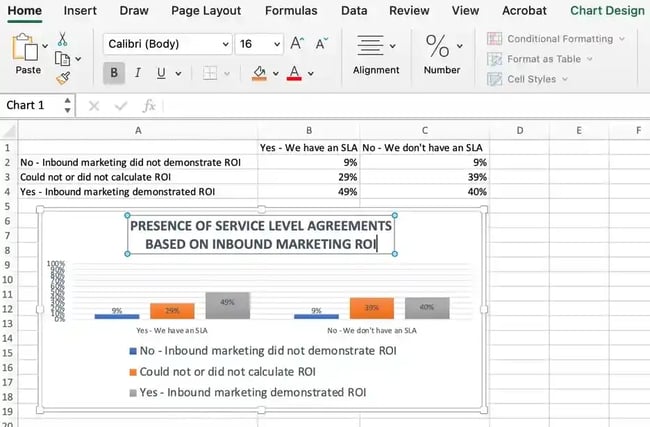
Task: Cancel formula entry with the X icon
Action: [x=94, y=107]
